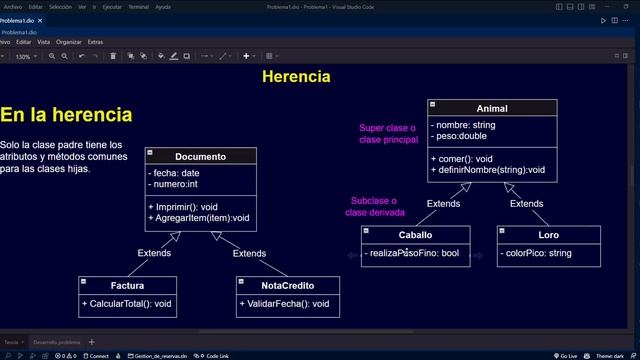640x360 pixels.
Task: Select the 'Super clase o clase principal' label
Action: 388,134
